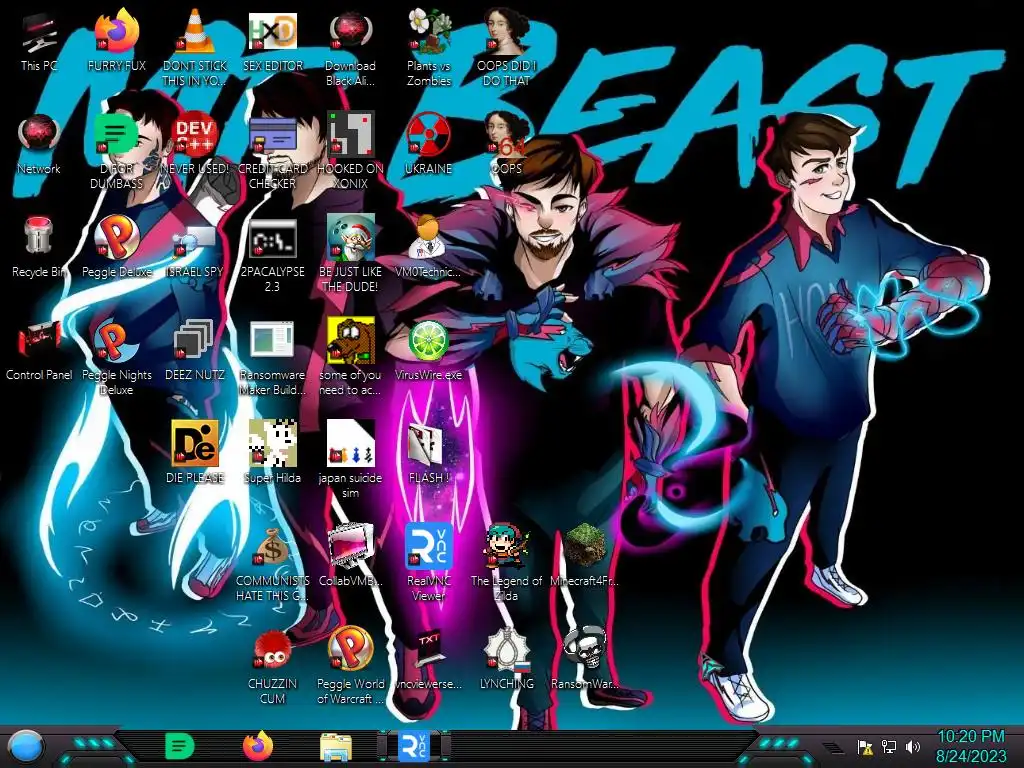
Task: Launch VirusWire.exe lime icon
Action: click(x=428, y=351)
